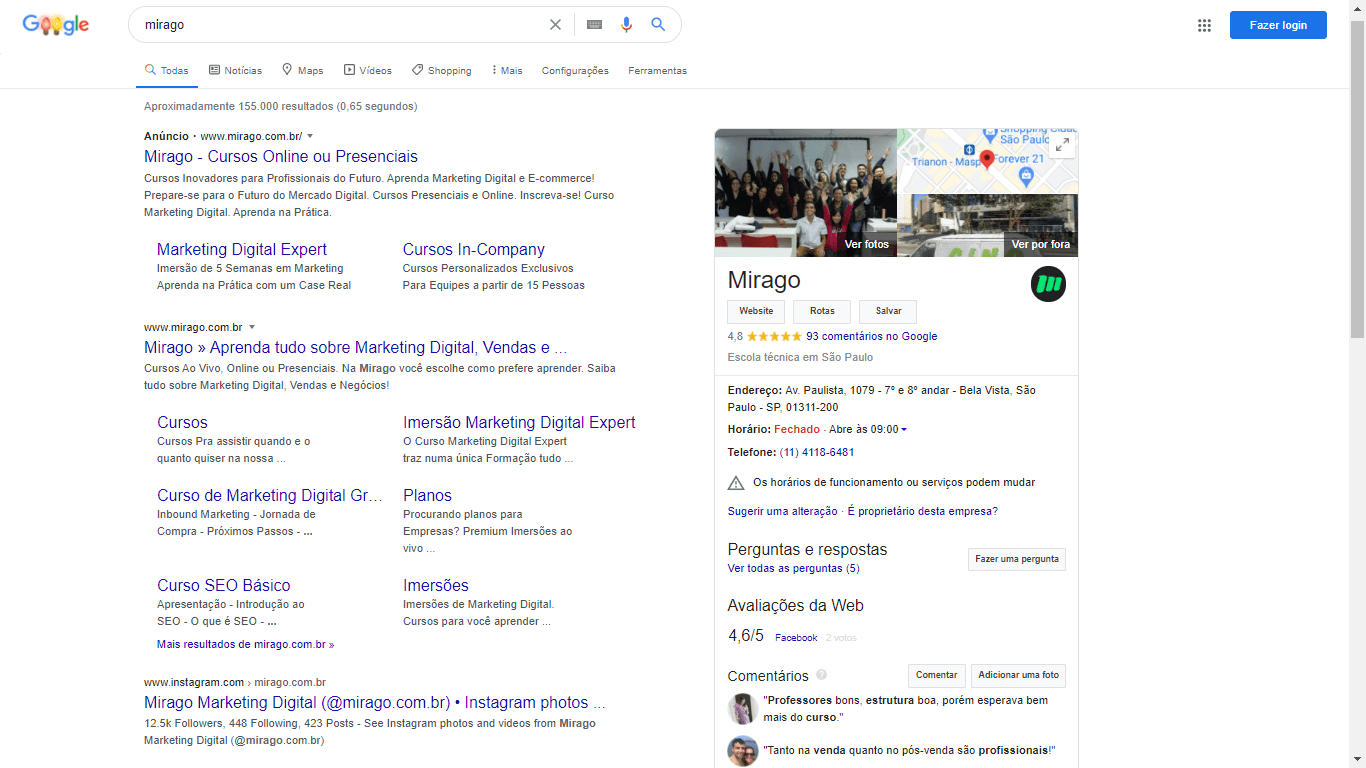Click the warning triangle icon about hours

click(x=736, y=483)
